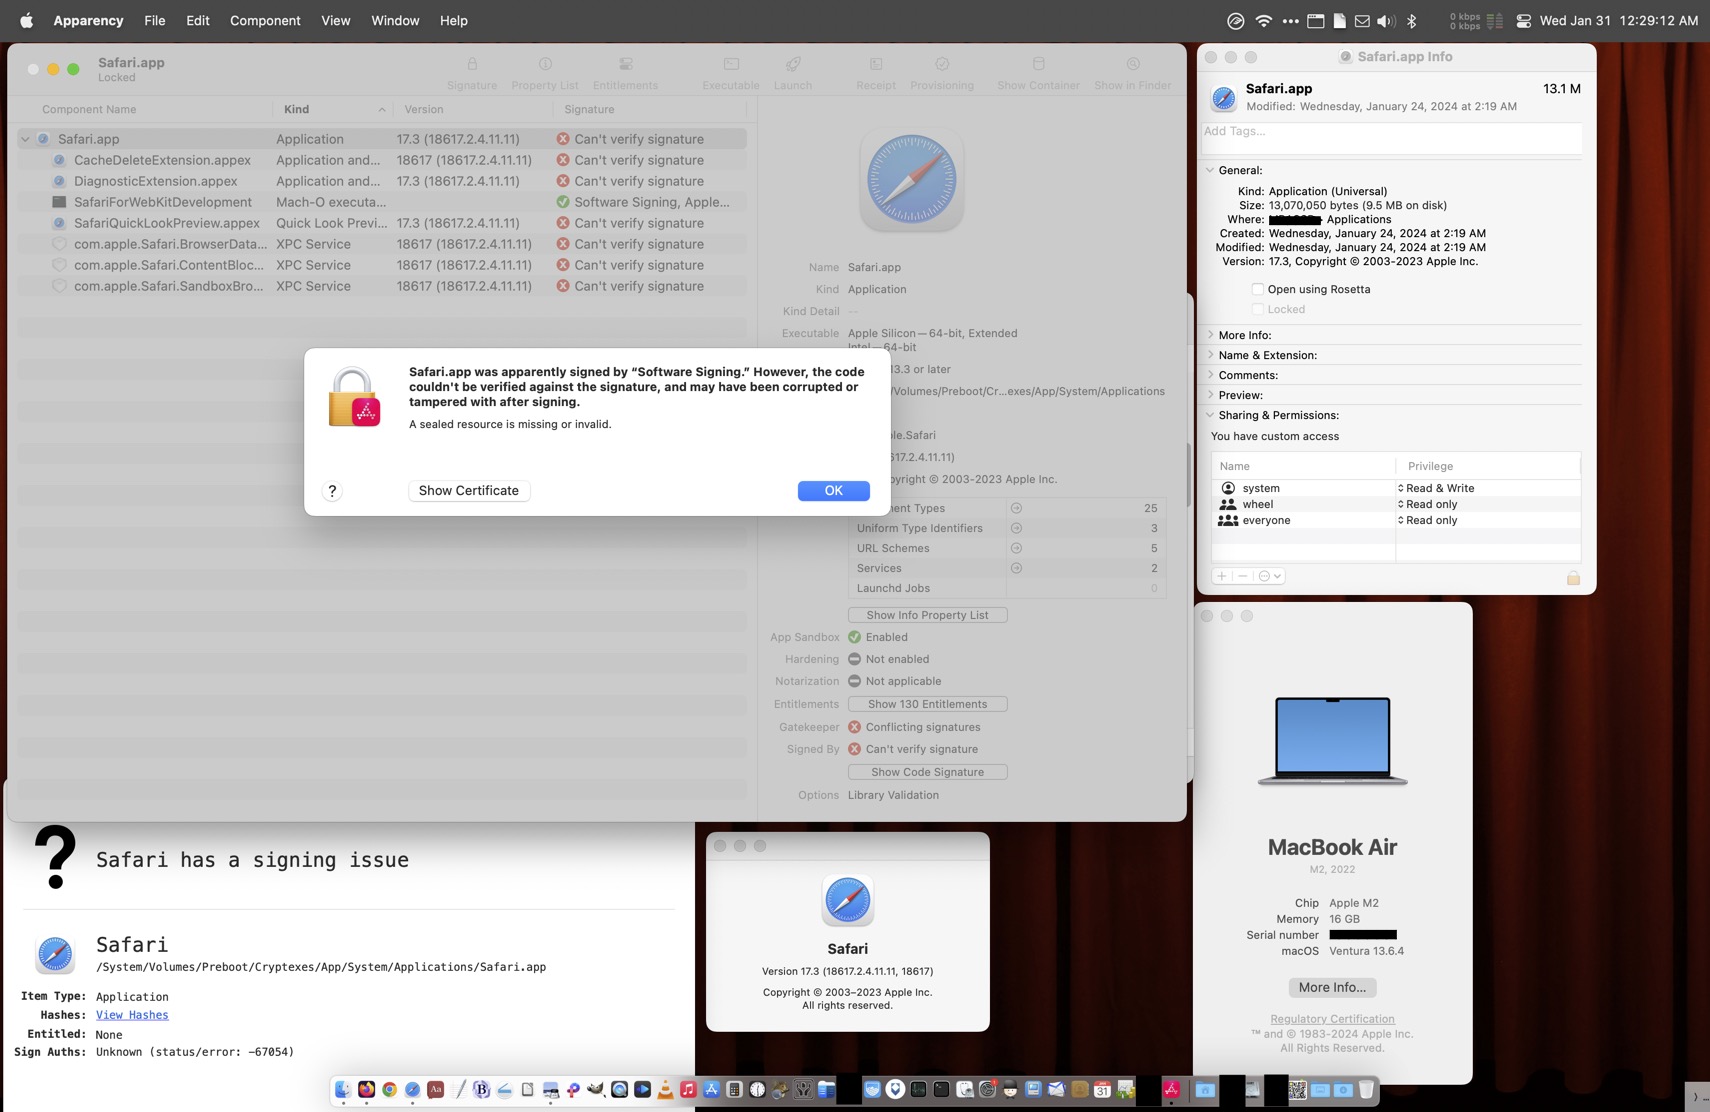The image size is (1710, 1112).
Task: Open the View menu
Action: click(x=335, y=20)
